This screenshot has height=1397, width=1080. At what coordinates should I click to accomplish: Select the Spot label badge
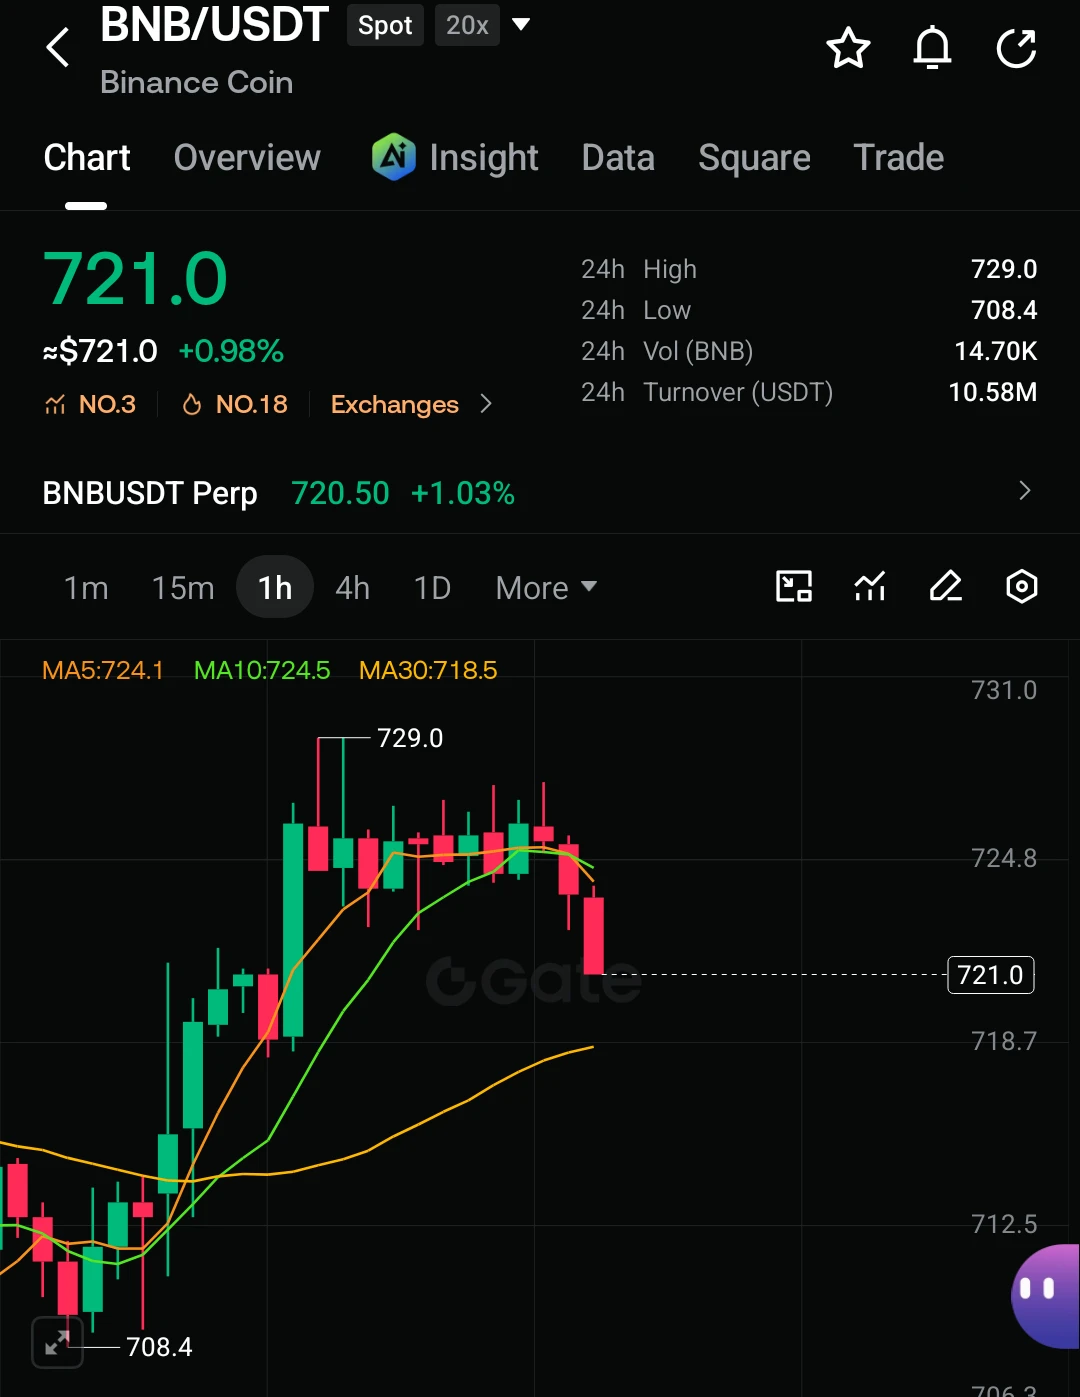click(x=385, y=25)
